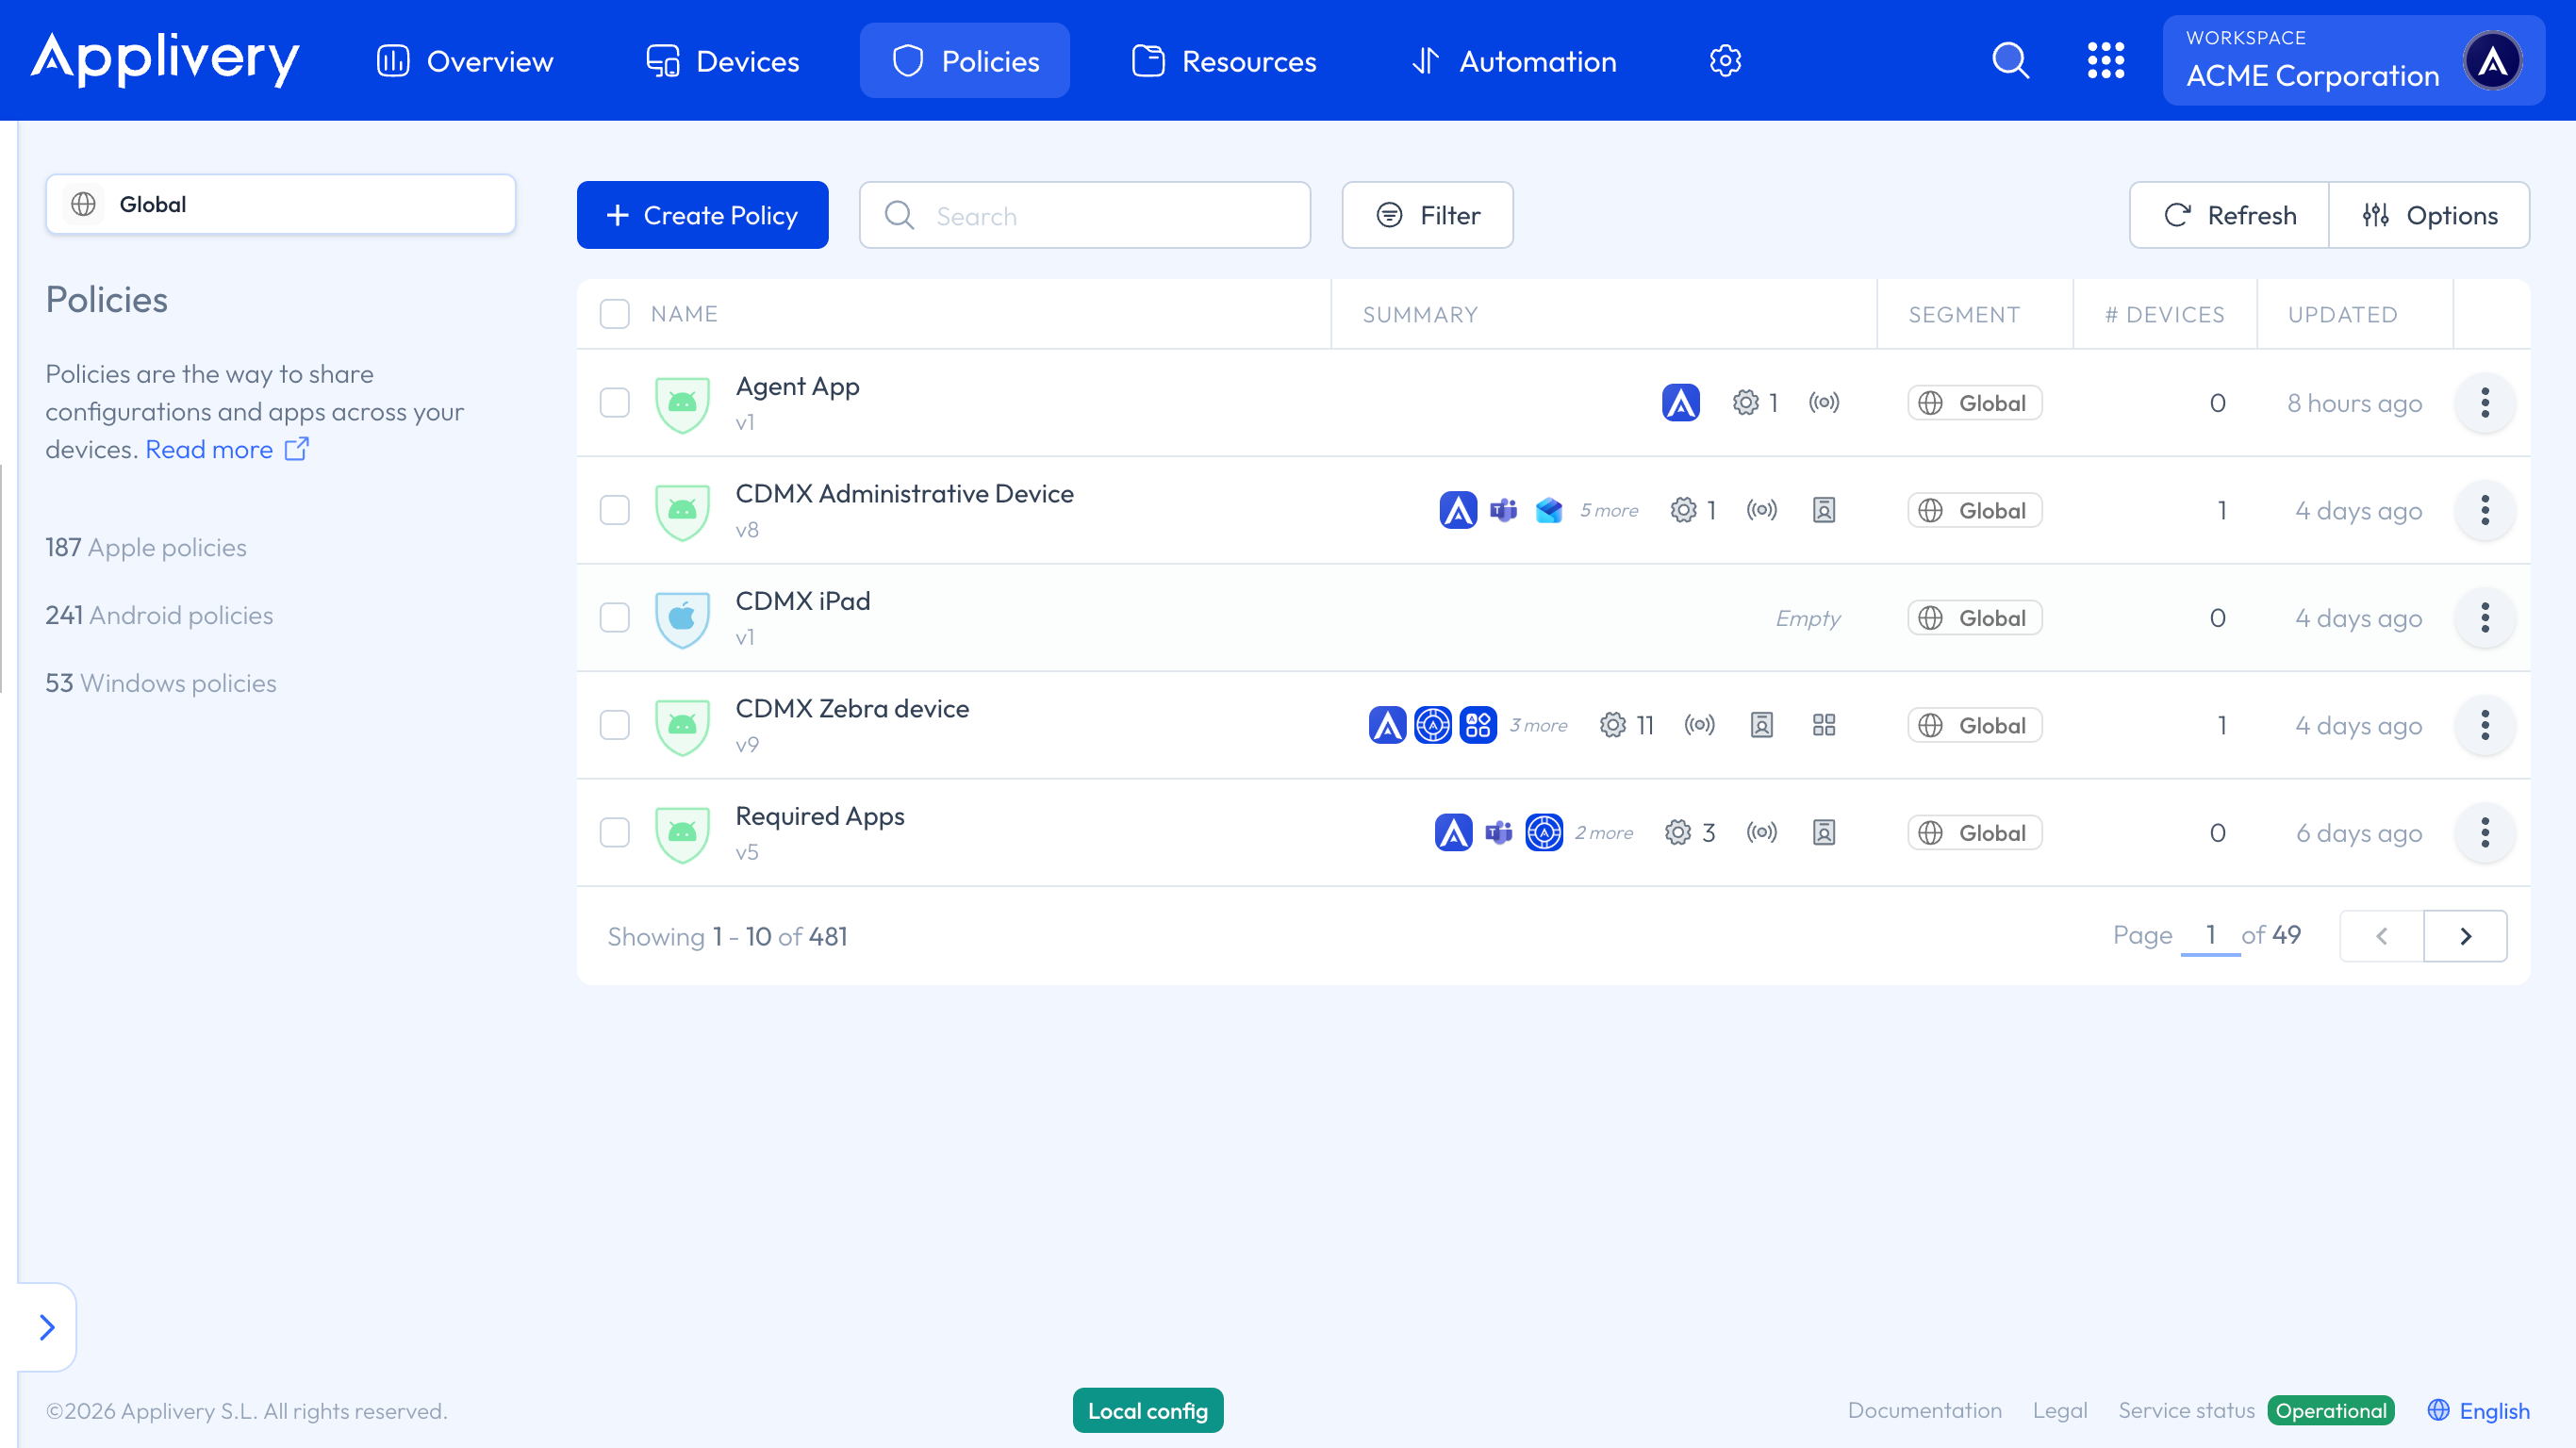Screen dimensions: 2576x1448
Task: Select the CDMX Administrative Device checkbox
Action: [614, 510]
